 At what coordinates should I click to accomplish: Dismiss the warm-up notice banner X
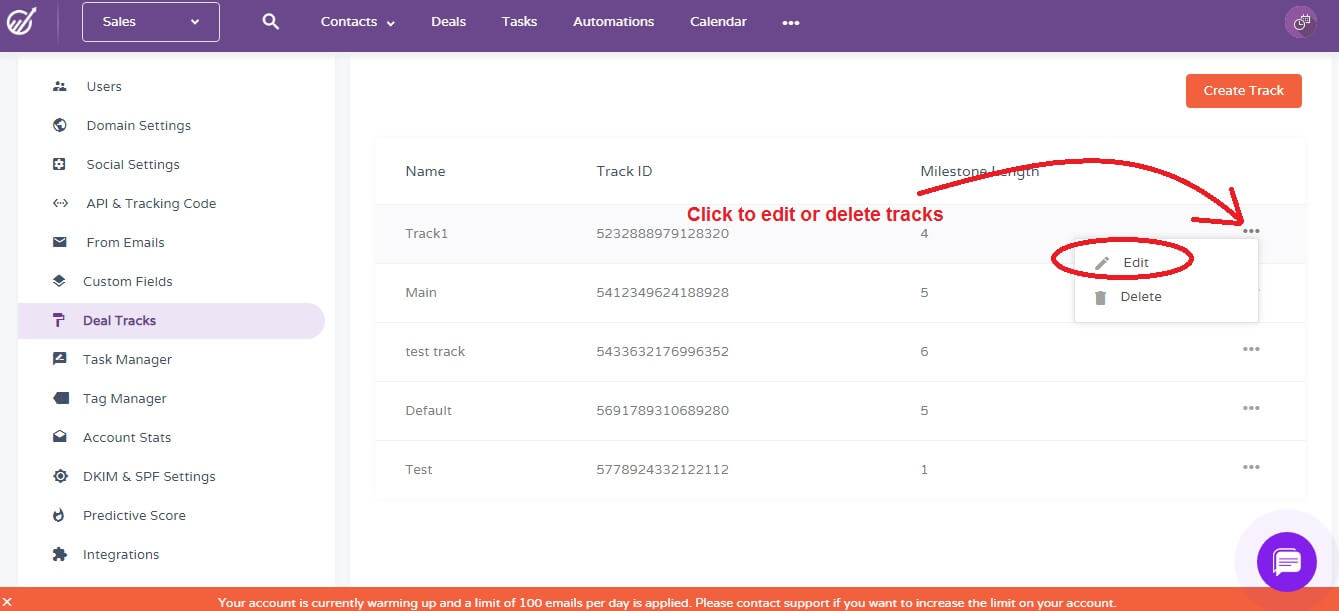pos(8,602)
